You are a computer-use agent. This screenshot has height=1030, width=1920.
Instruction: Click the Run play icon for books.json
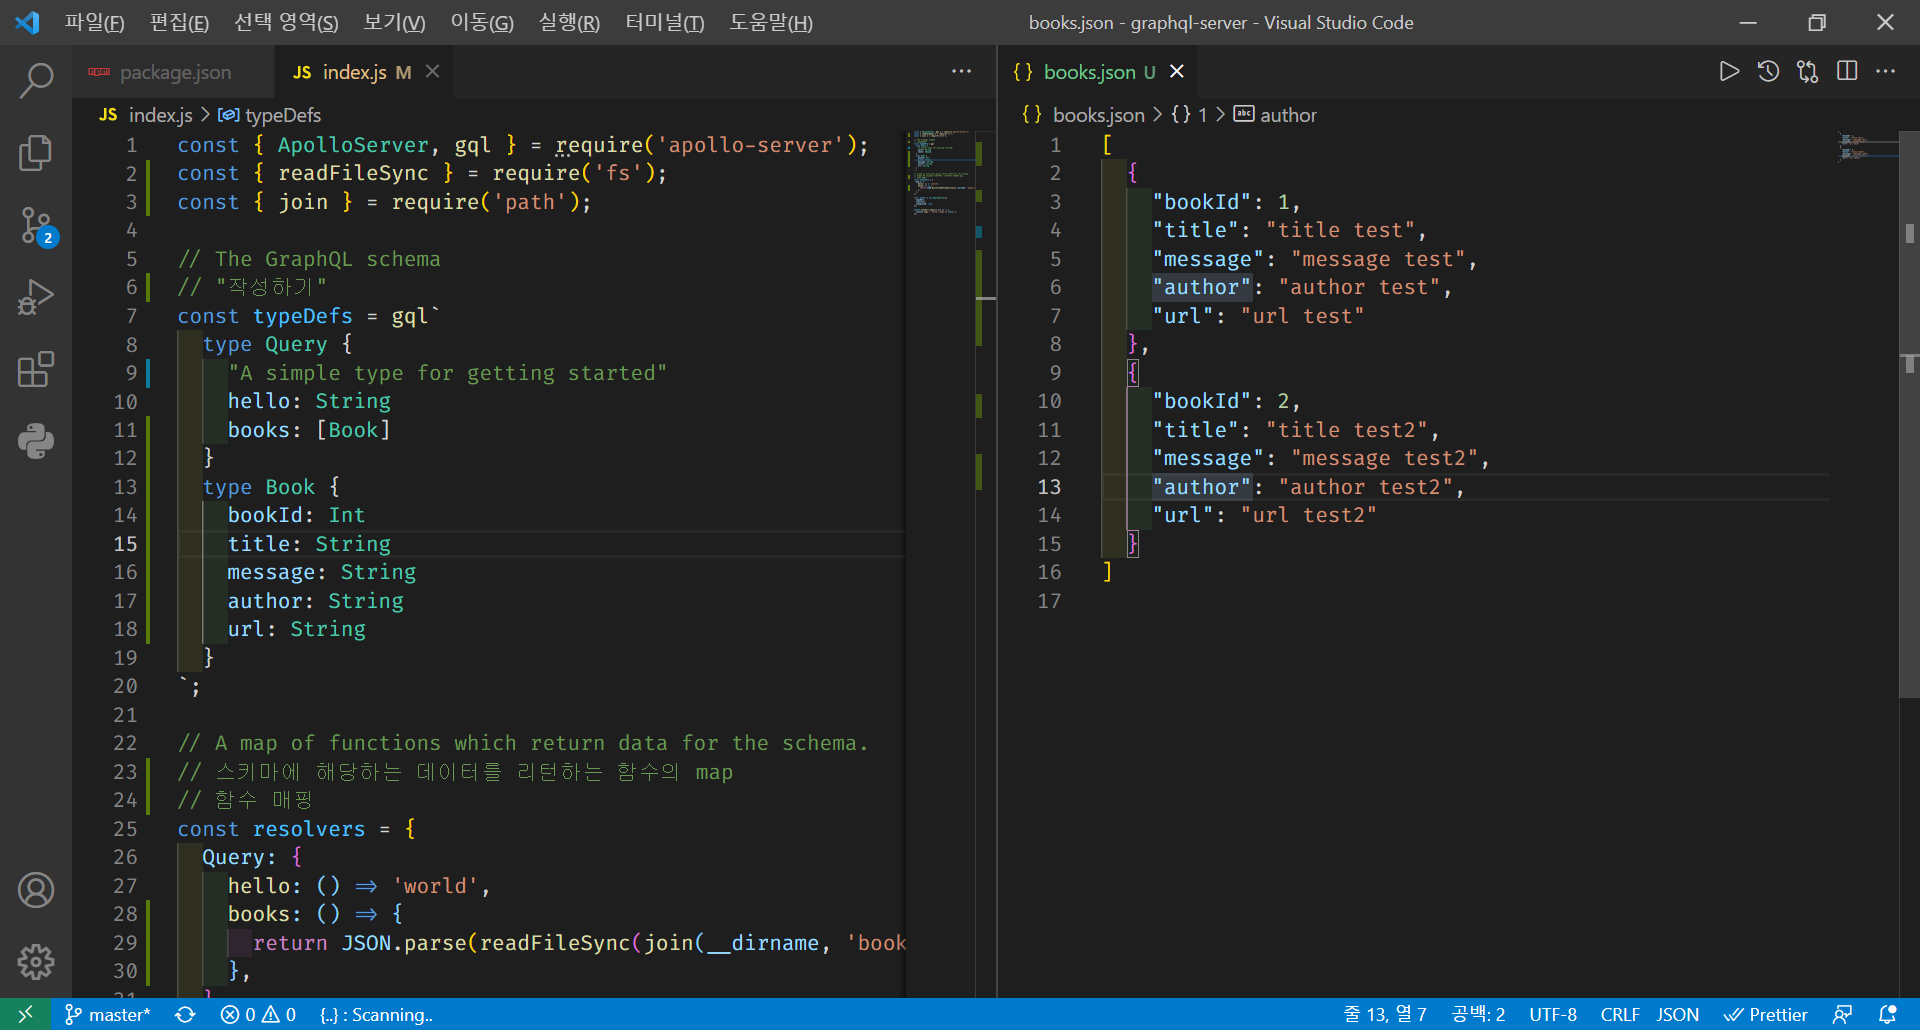tap(1729, 71)
